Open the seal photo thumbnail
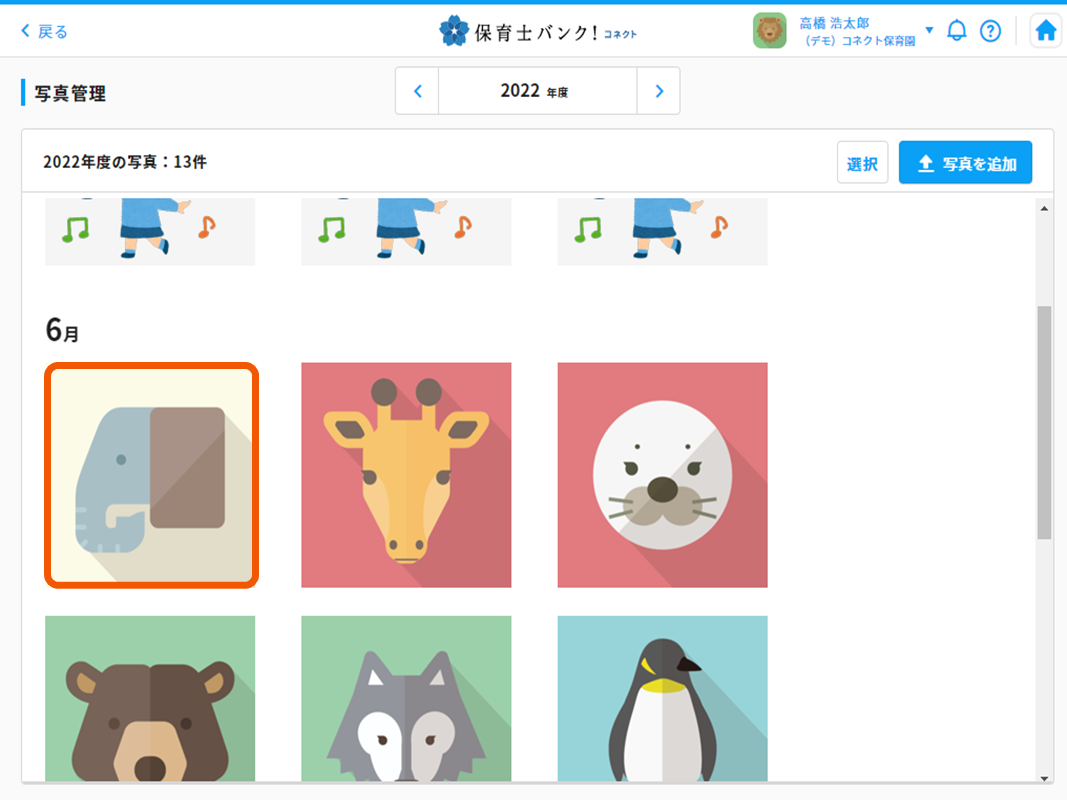Viewport: 1067px width, 800px height. pos(662,475)
